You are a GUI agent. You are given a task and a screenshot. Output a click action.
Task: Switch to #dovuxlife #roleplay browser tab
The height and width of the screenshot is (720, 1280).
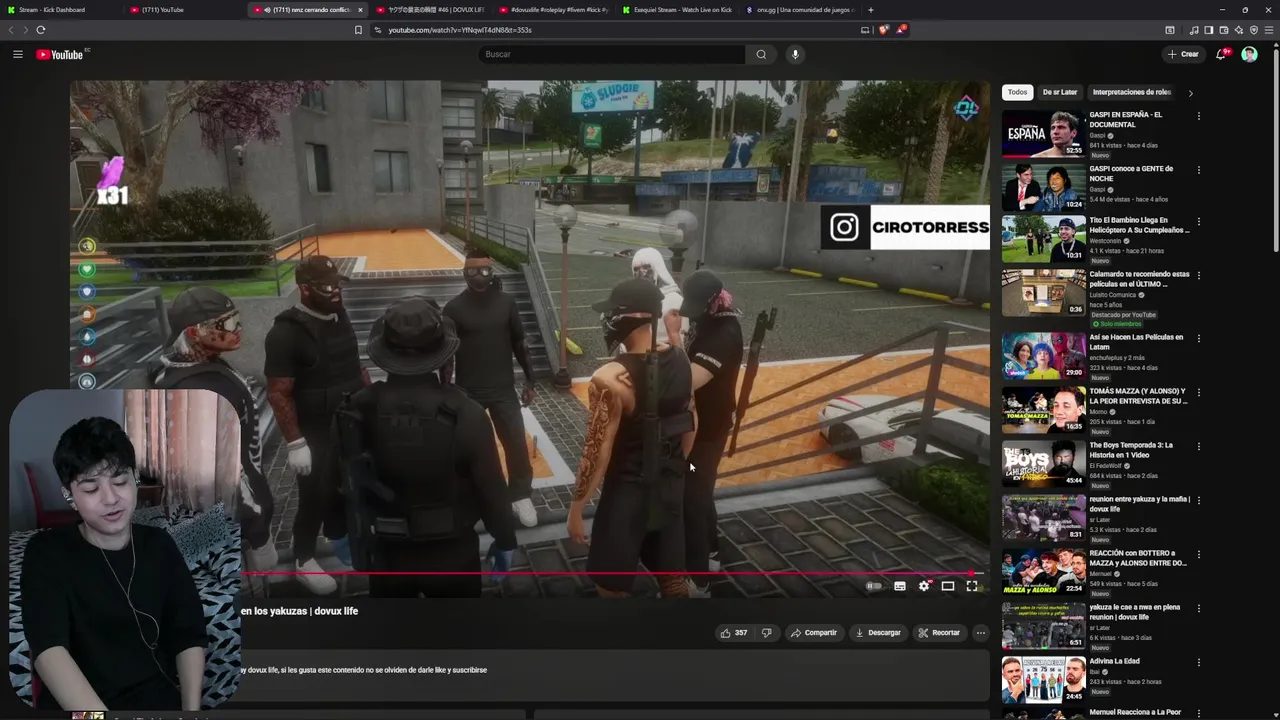coord(553,10)
